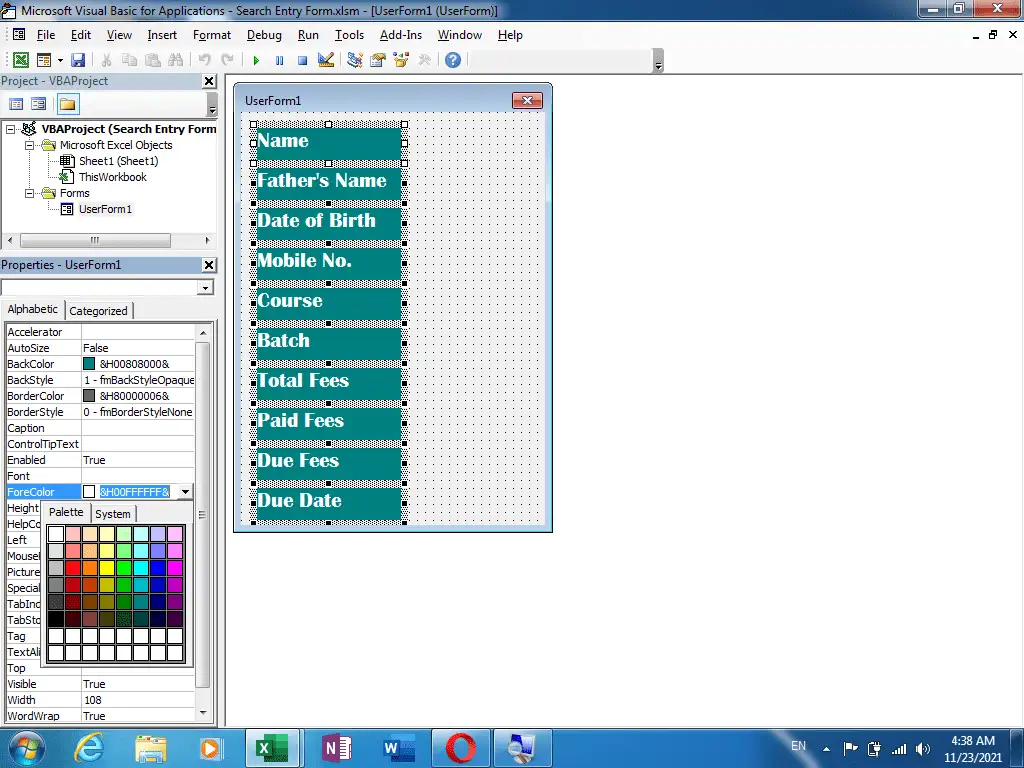This screenshot has height=768, width=1024.
Task: Select the Name label on UserForm1
Action: tap(328, 144)
